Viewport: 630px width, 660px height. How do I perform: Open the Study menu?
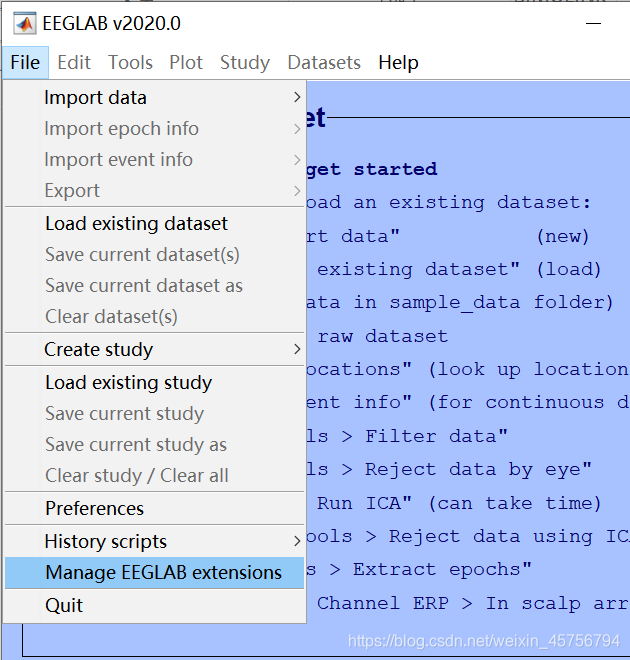tap(245, 63)
